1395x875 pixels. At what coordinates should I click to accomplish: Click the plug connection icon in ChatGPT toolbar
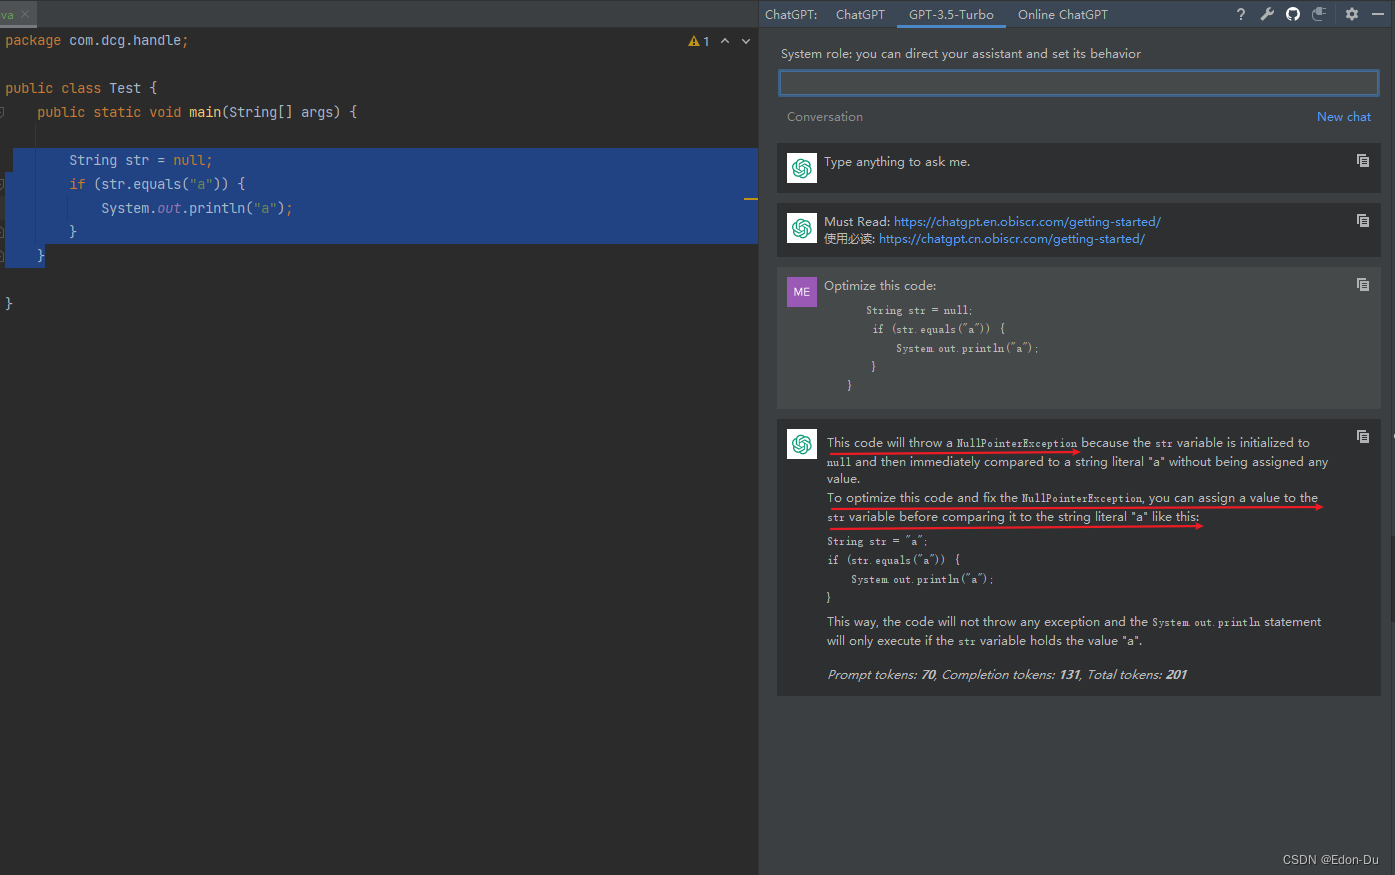pyautogui.click(x=1319, y=14)
